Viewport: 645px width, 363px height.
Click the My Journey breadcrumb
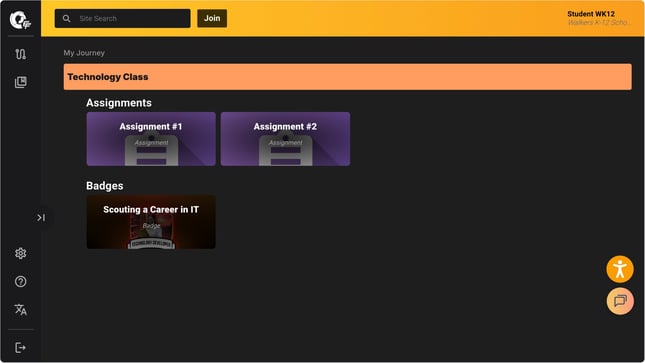pos(84,53)
